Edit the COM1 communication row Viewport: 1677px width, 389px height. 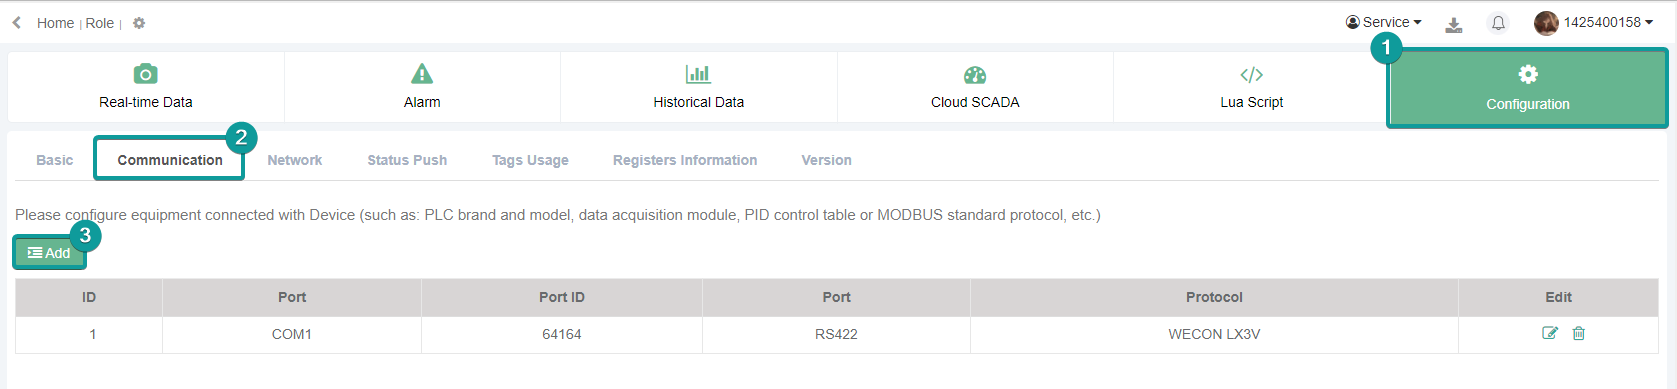(x=1550, y=333)
